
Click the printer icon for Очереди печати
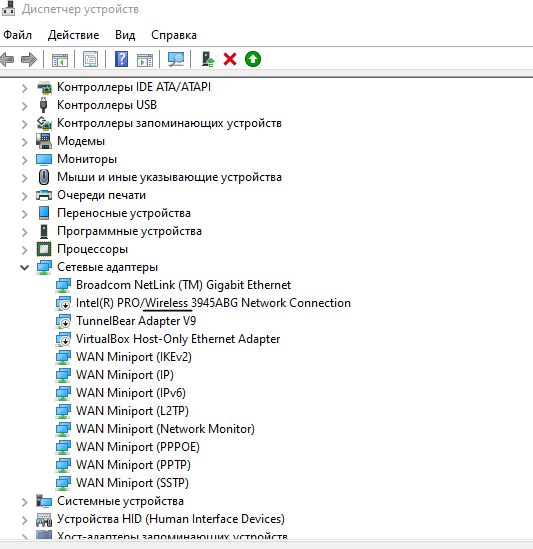click(x=44, y=195)
